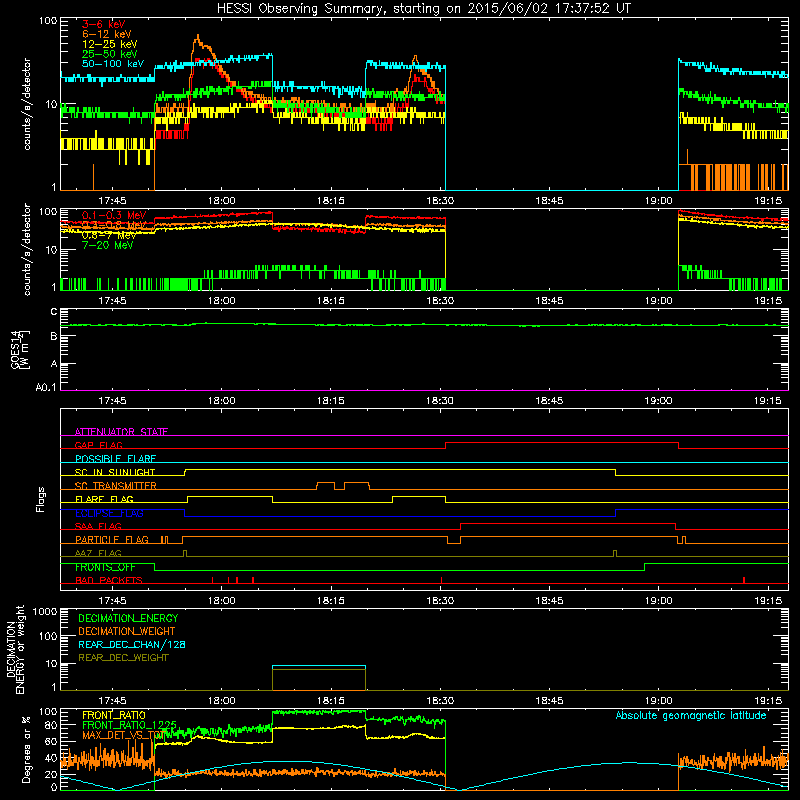Viewport: 800px width, 800px height.
Task: Click the second orange flare peak near 18:27
Action: pos(415,58)
